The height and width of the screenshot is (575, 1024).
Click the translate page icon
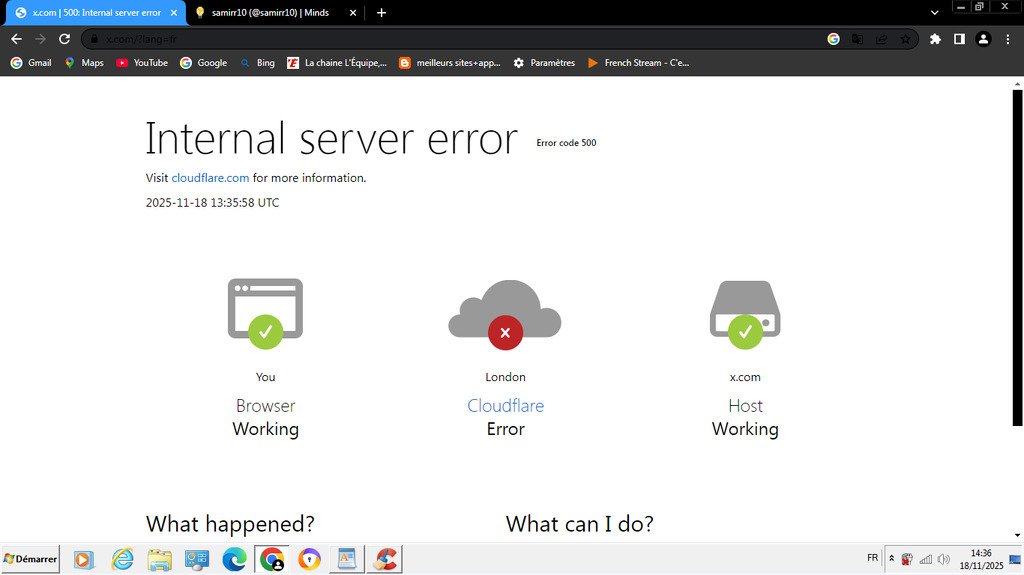point(857,39)
